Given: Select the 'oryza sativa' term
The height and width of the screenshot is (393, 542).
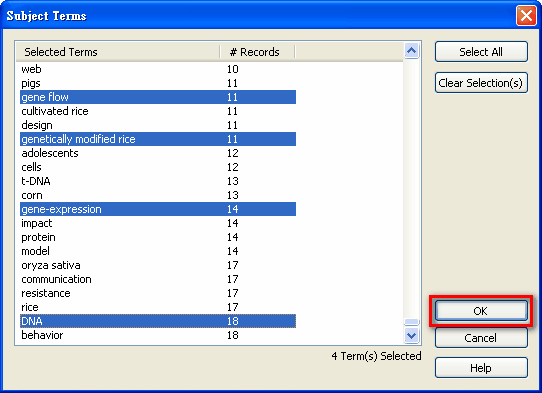Looking at the screenshot, I should pos(158,265).
